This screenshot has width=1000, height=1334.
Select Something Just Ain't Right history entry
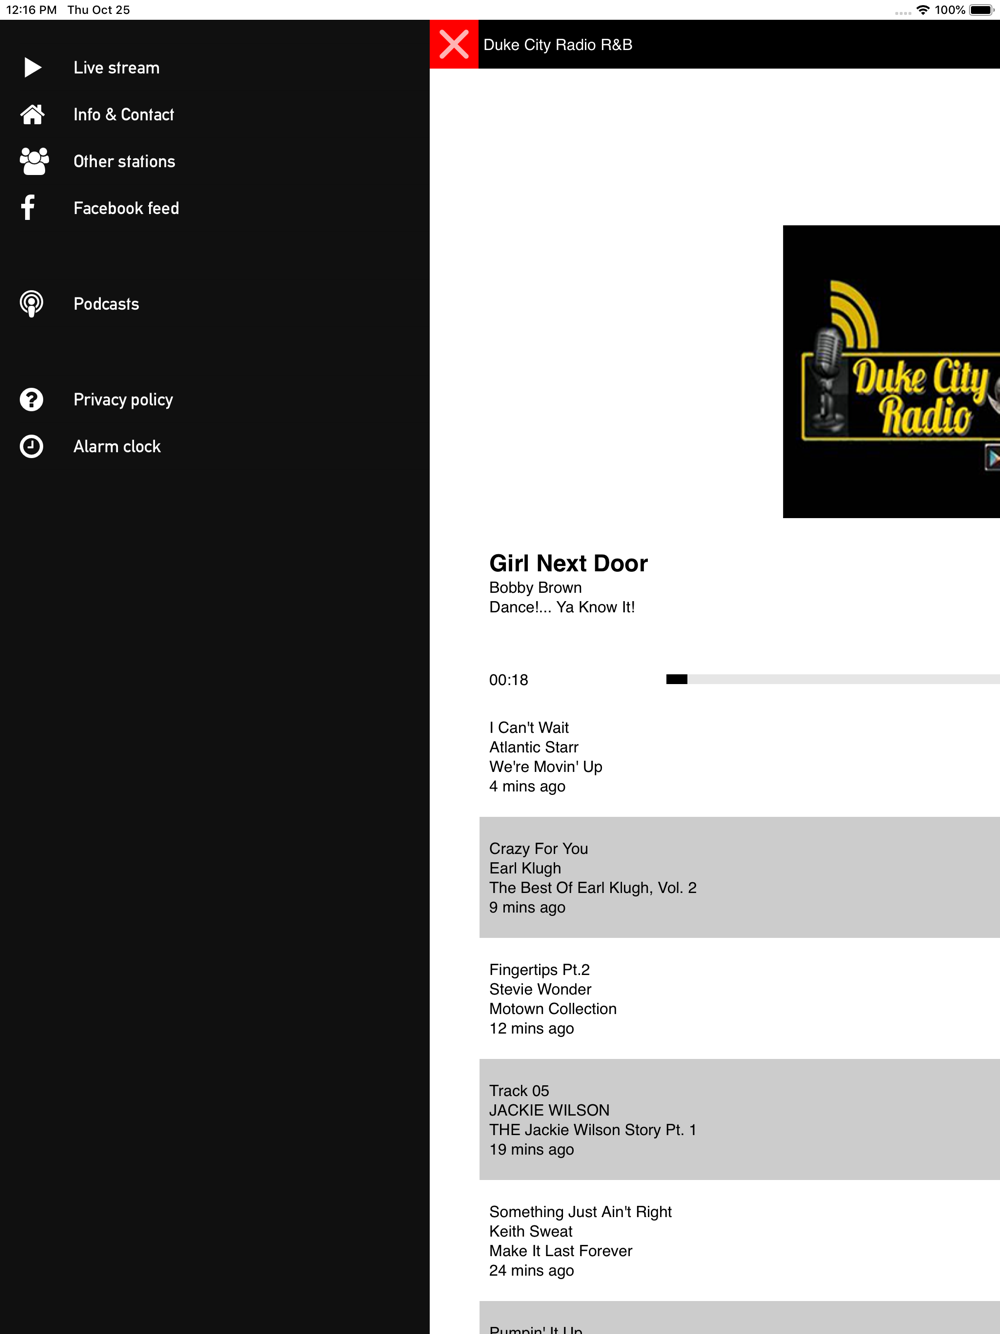(740, 1241)
